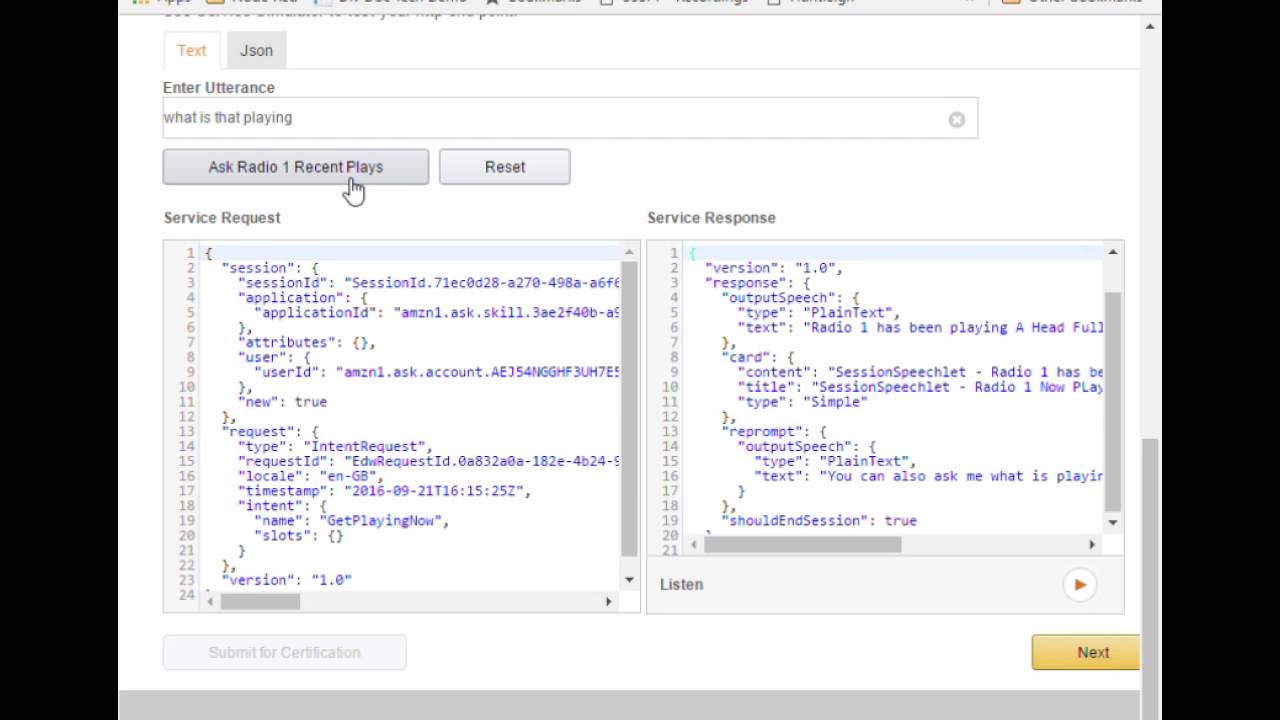The image size is (1280, 720).
Task: Click Submit for Certification button
Action: tap(285, 652)
